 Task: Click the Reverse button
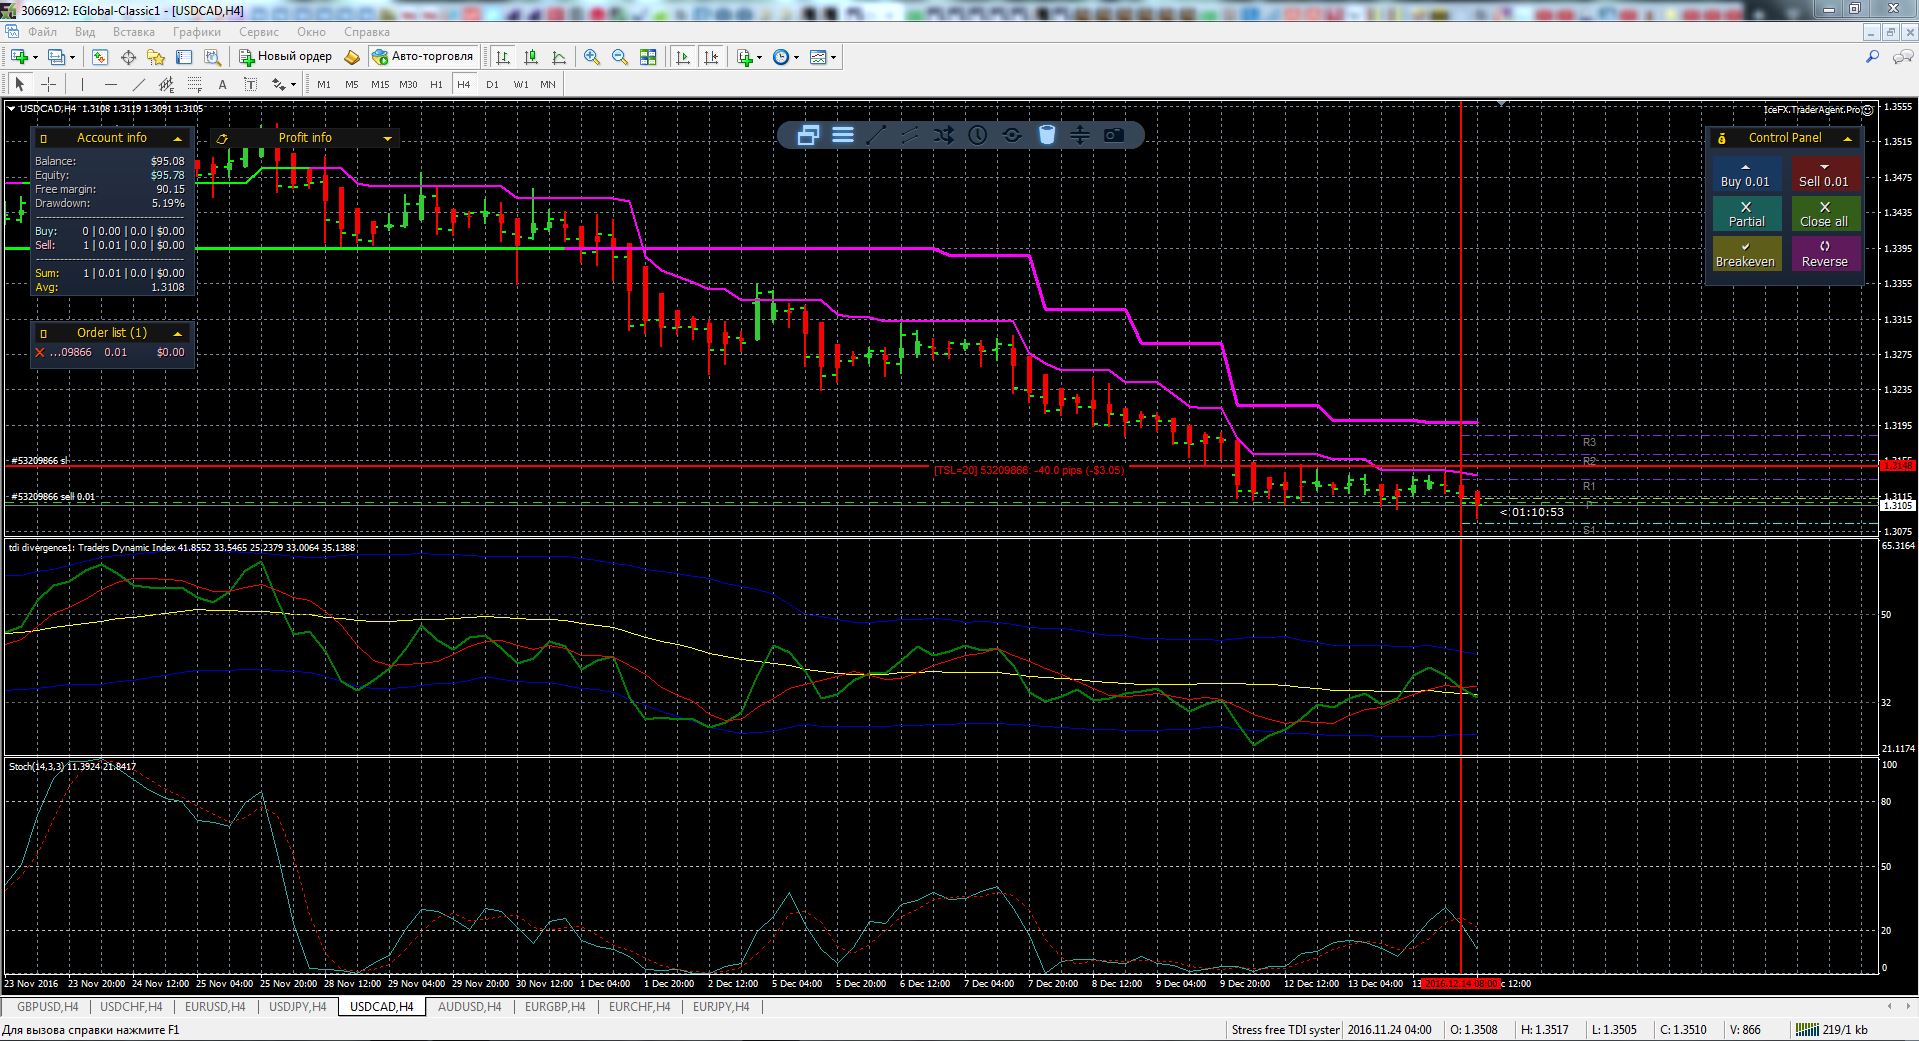point(1824,254)
